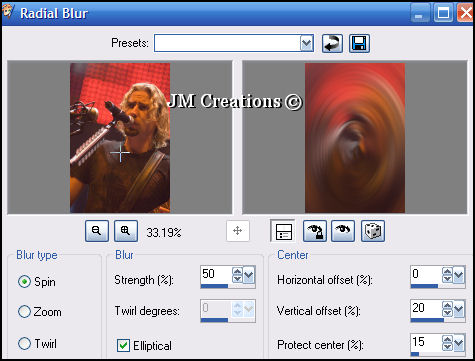Zoom in the preview with plus magnifier
Screen dimensions: 475x361
[126, 231]
